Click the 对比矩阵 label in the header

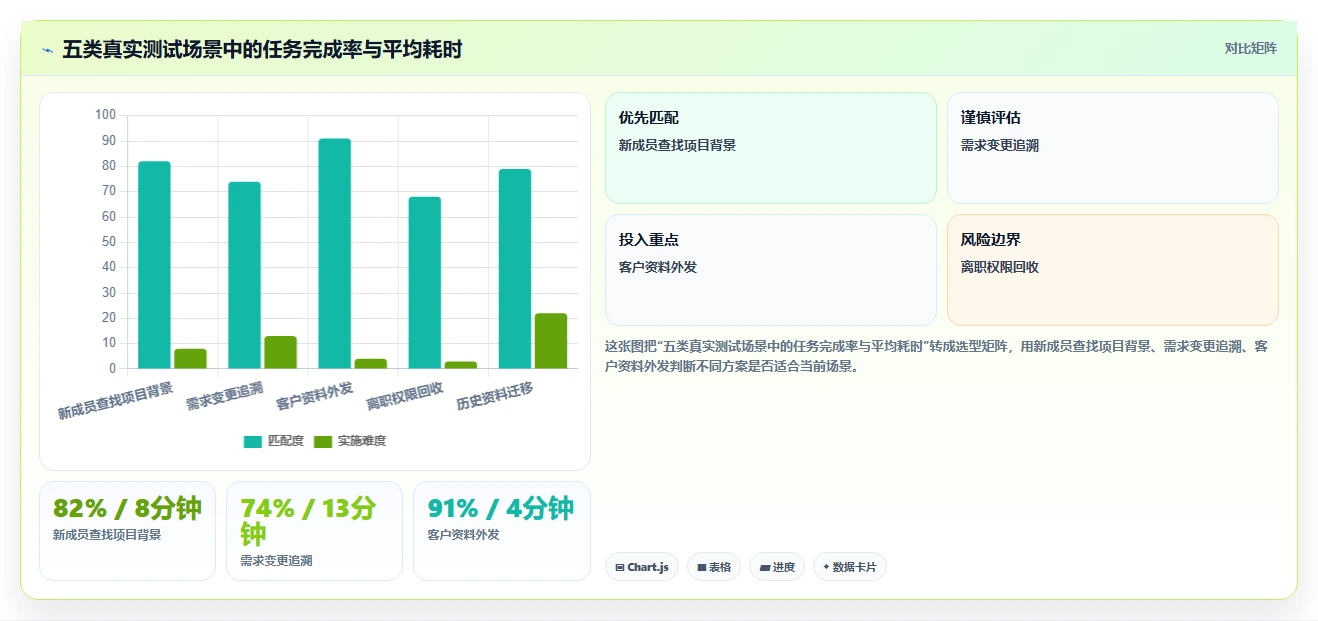pos(1250,48)
